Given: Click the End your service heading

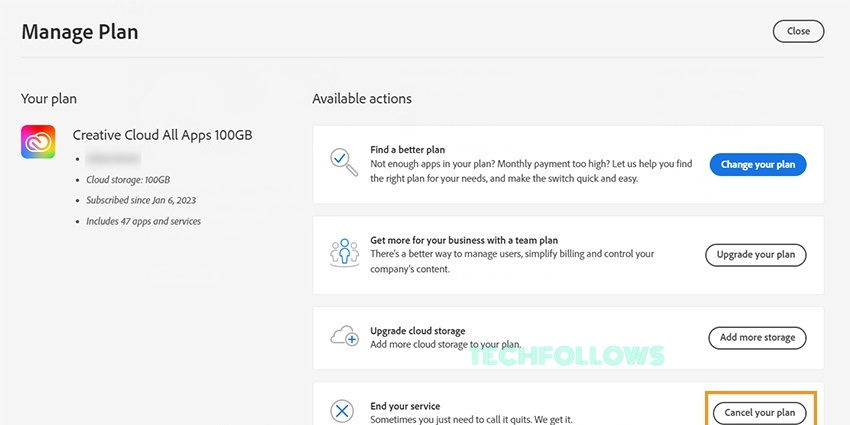Looking at the screenshot, I should click(x=405, y=406).
